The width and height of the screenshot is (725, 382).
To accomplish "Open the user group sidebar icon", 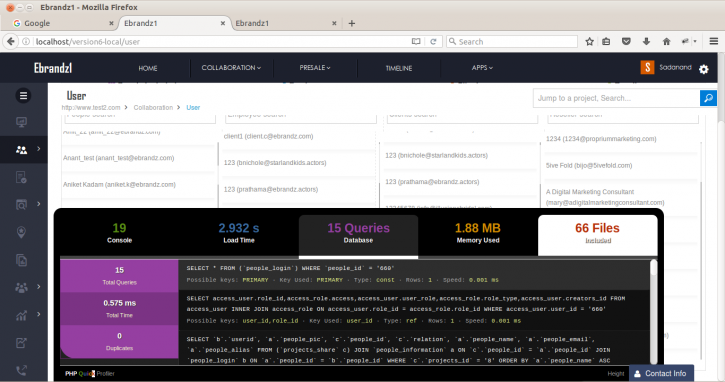I will pyautogui.click(x=21, y=287).
